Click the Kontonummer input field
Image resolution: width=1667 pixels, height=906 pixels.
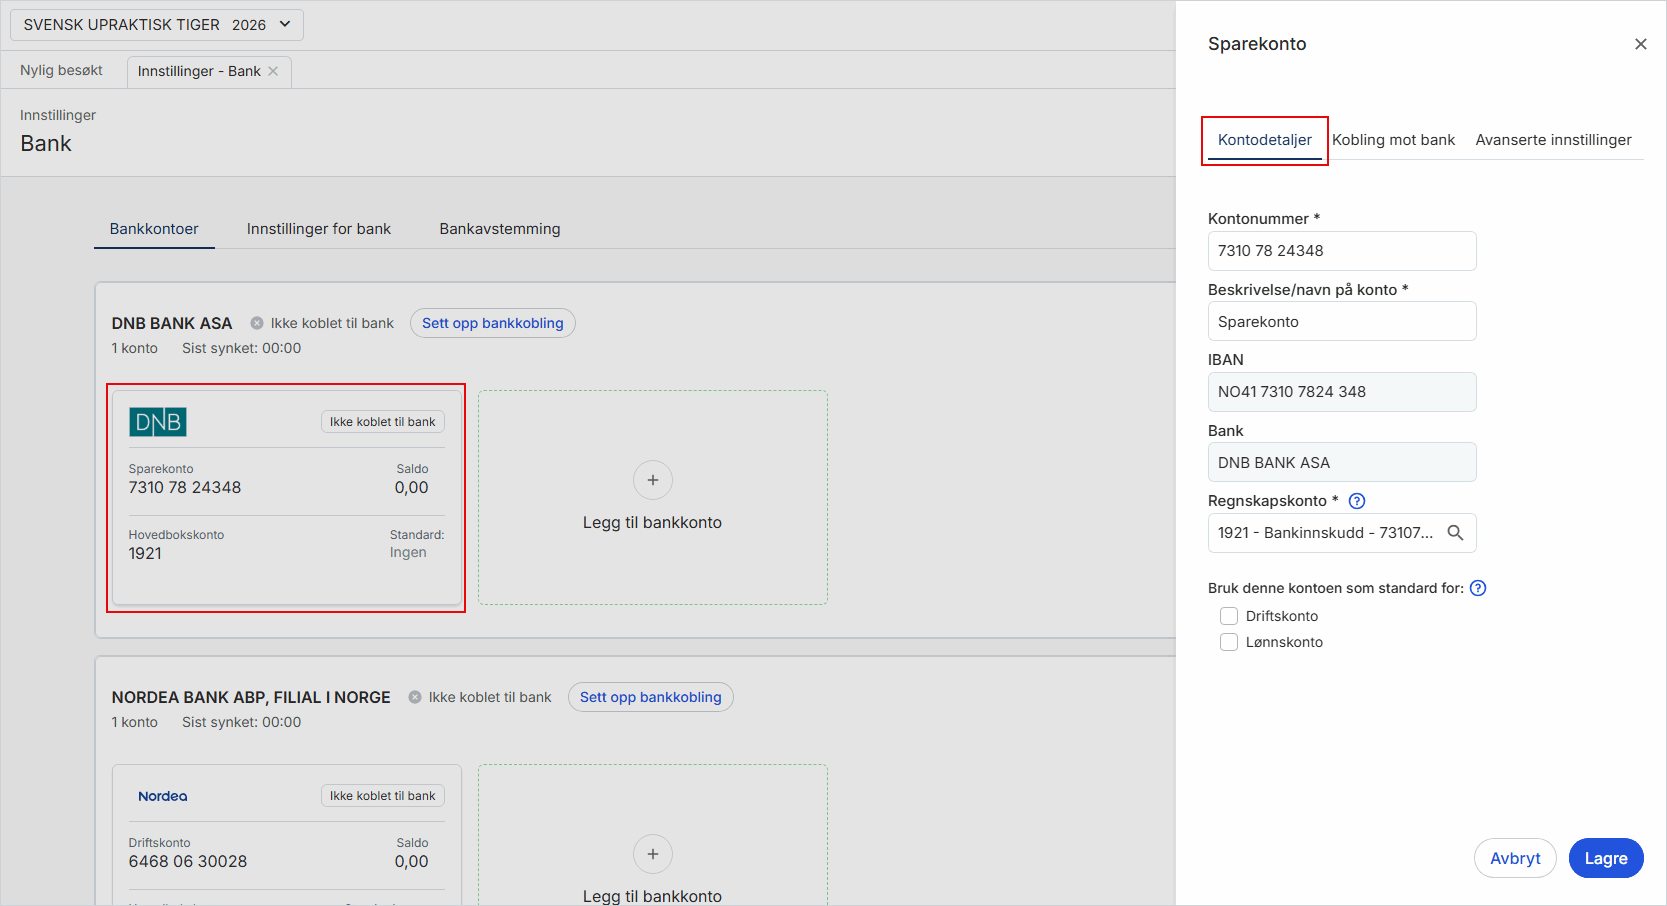[1342, 251]
